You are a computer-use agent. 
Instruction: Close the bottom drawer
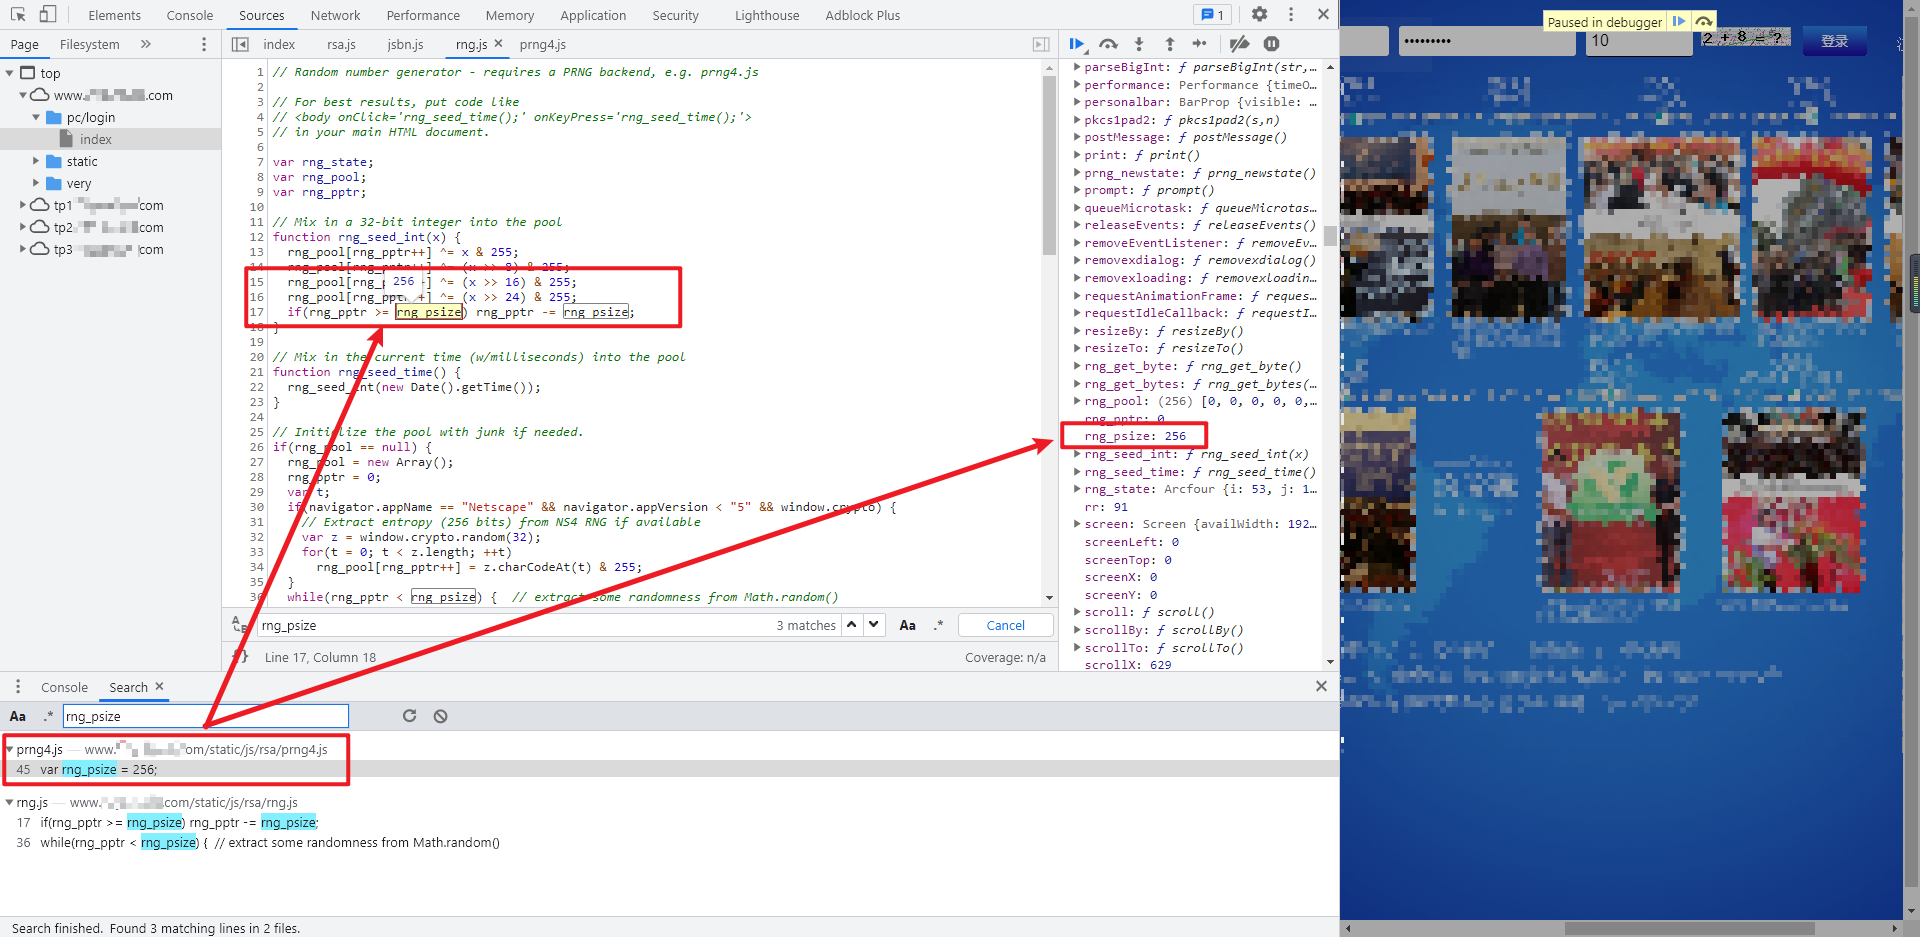(x=1321, y=686)
